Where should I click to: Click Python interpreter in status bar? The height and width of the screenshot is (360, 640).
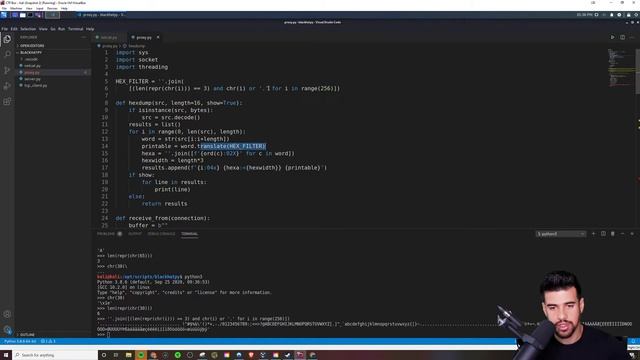point(20,341)
